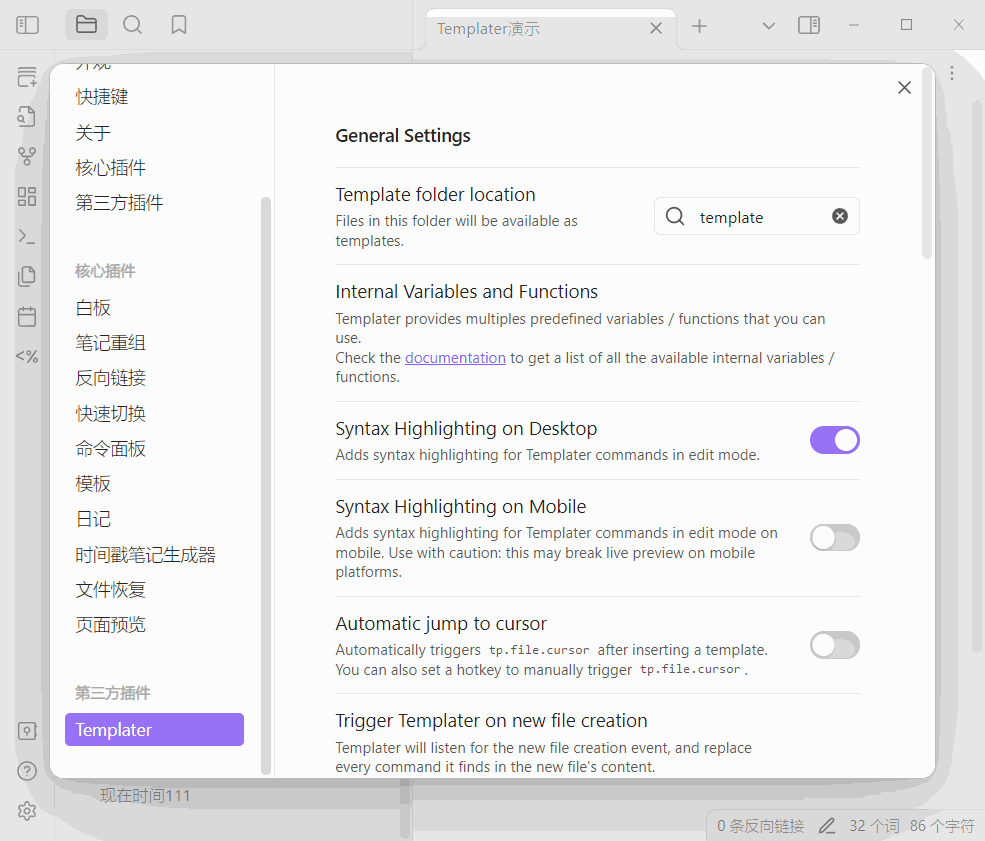The width and height of the screenshot is (985, 841).
Task: Toggle the left sidebar panel icon
Action: (27, 25)
